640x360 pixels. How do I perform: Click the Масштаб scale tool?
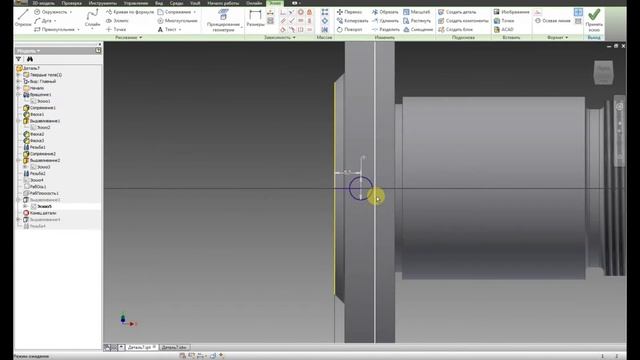pos(416,12)
